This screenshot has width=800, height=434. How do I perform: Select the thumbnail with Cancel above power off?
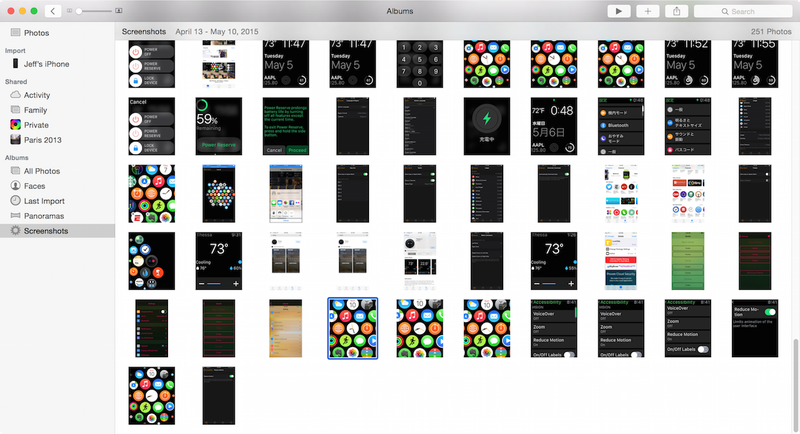pyautogui.click(x=152, y=126)
